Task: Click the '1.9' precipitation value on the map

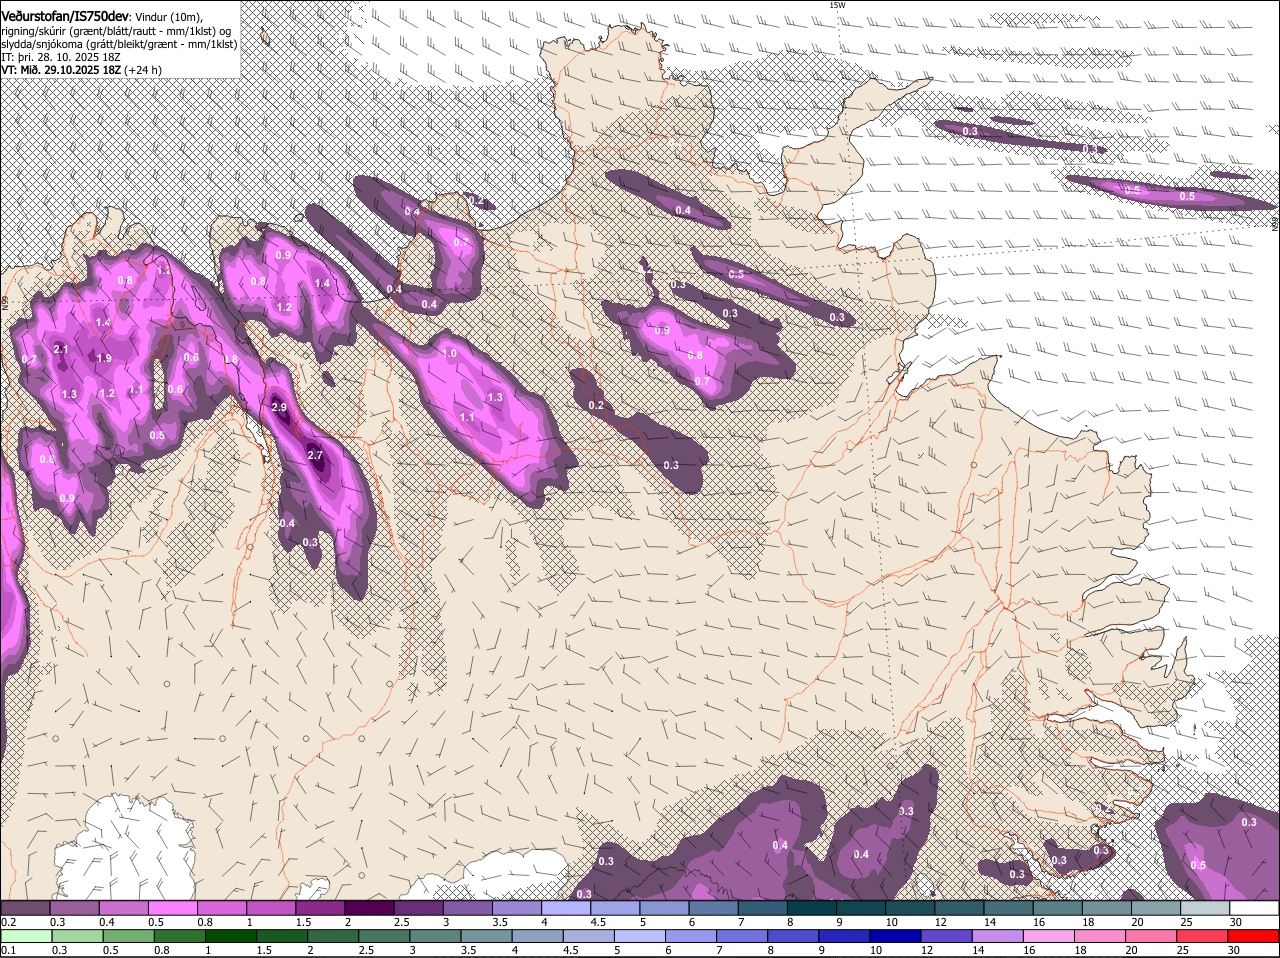Action: pos(104,358)
